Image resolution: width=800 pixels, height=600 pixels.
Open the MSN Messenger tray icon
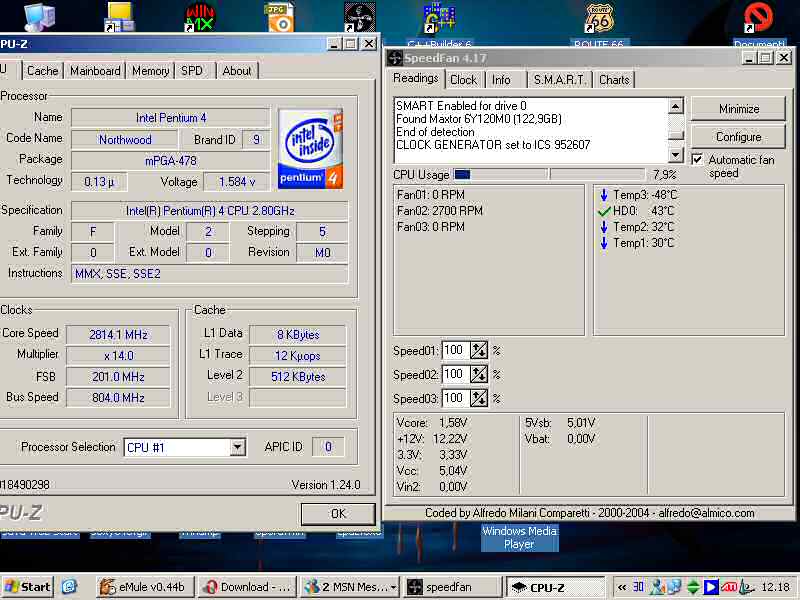point(657,587)
